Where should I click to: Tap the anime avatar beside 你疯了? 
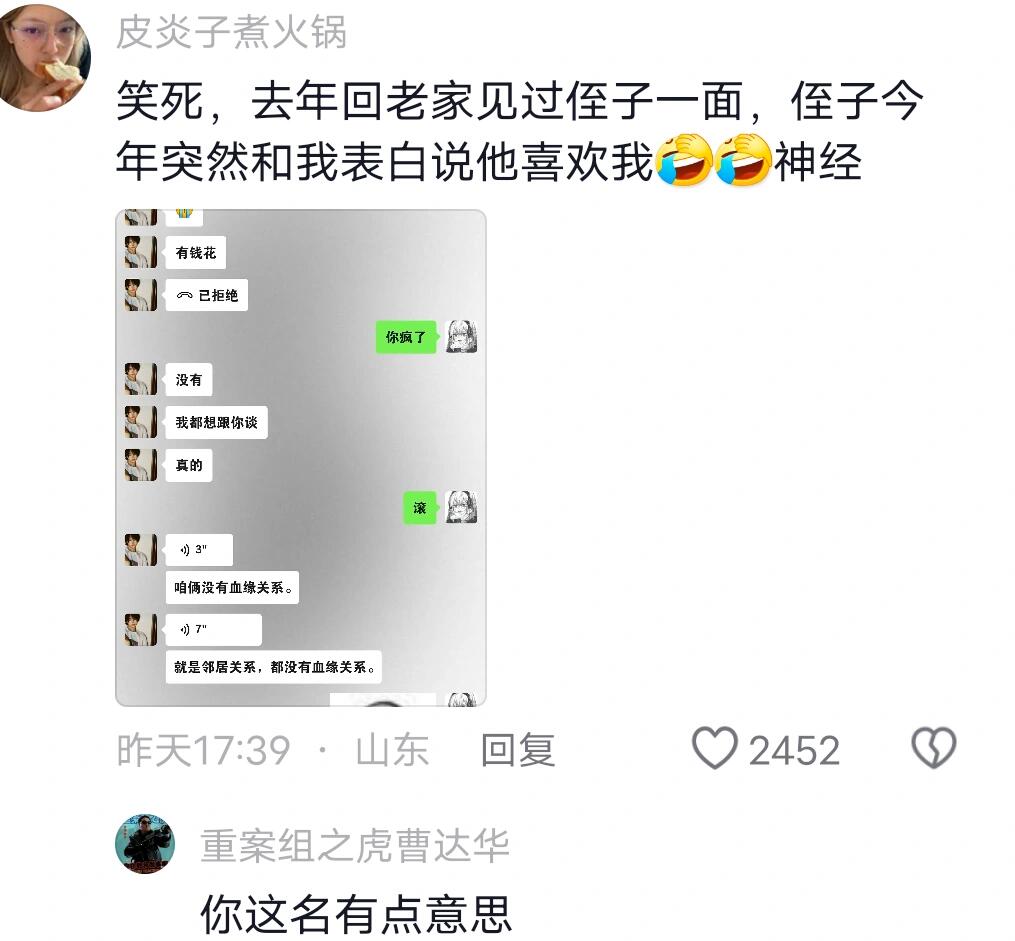[462, 337]
